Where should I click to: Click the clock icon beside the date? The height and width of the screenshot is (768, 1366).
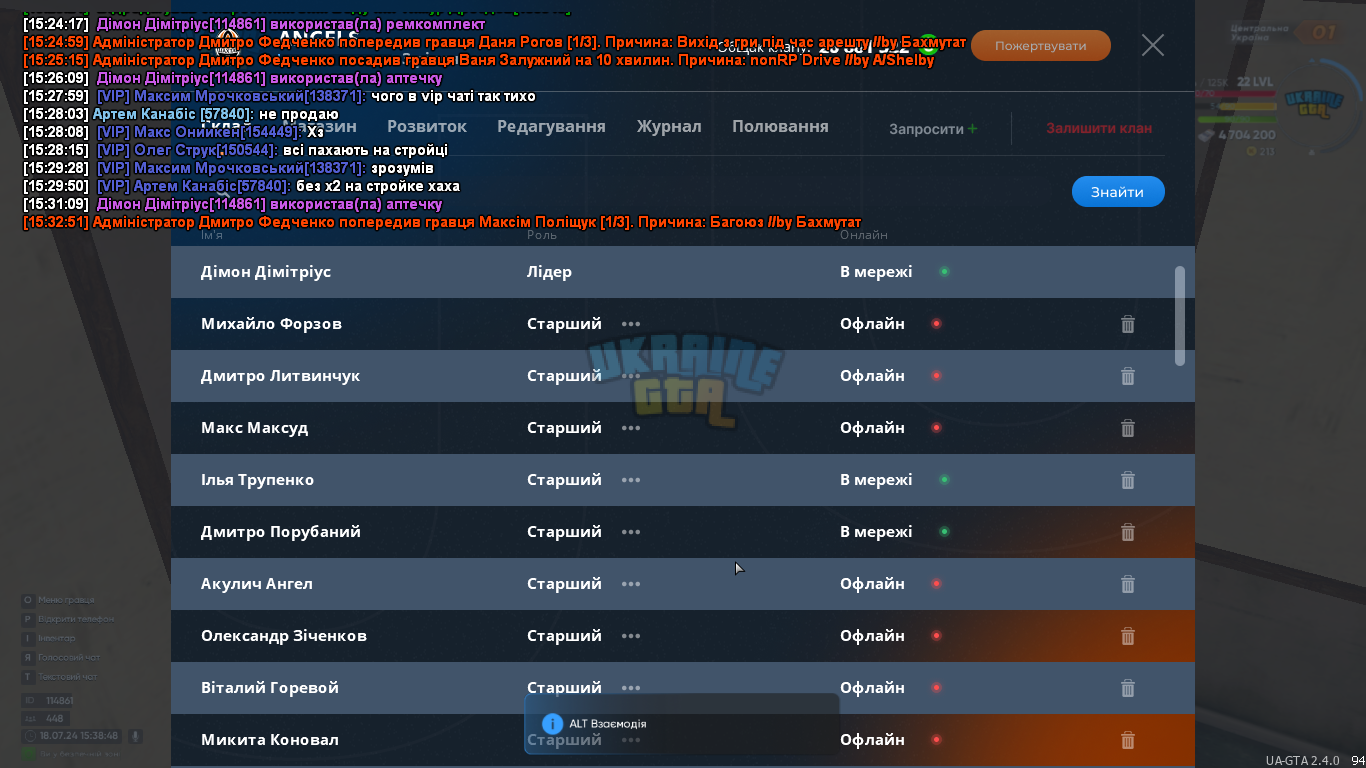29,736
